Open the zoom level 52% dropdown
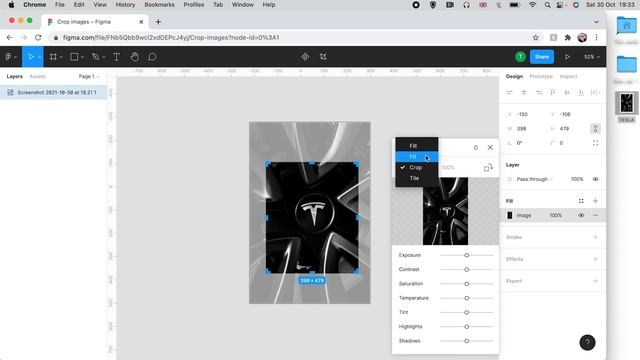 pos(592,57)
